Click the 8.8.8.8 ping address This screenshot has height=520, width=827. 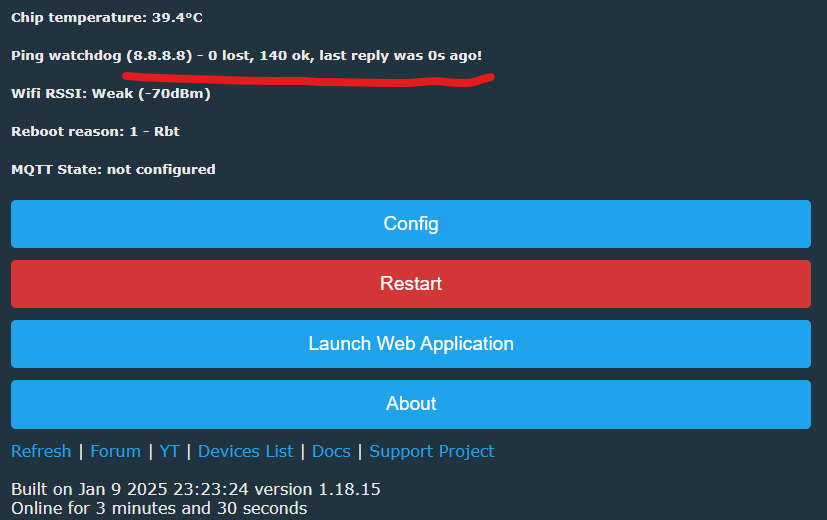point(158,56)
